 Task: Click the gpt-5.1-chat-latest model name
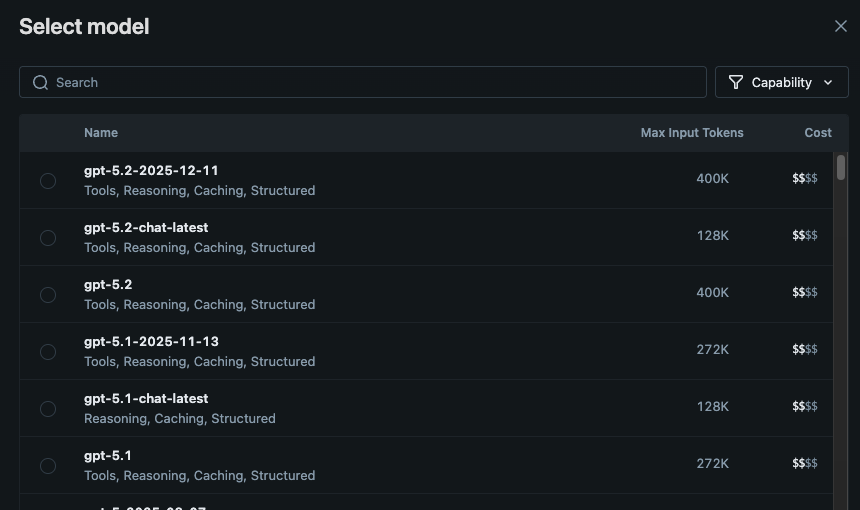[x=146, y=399]
